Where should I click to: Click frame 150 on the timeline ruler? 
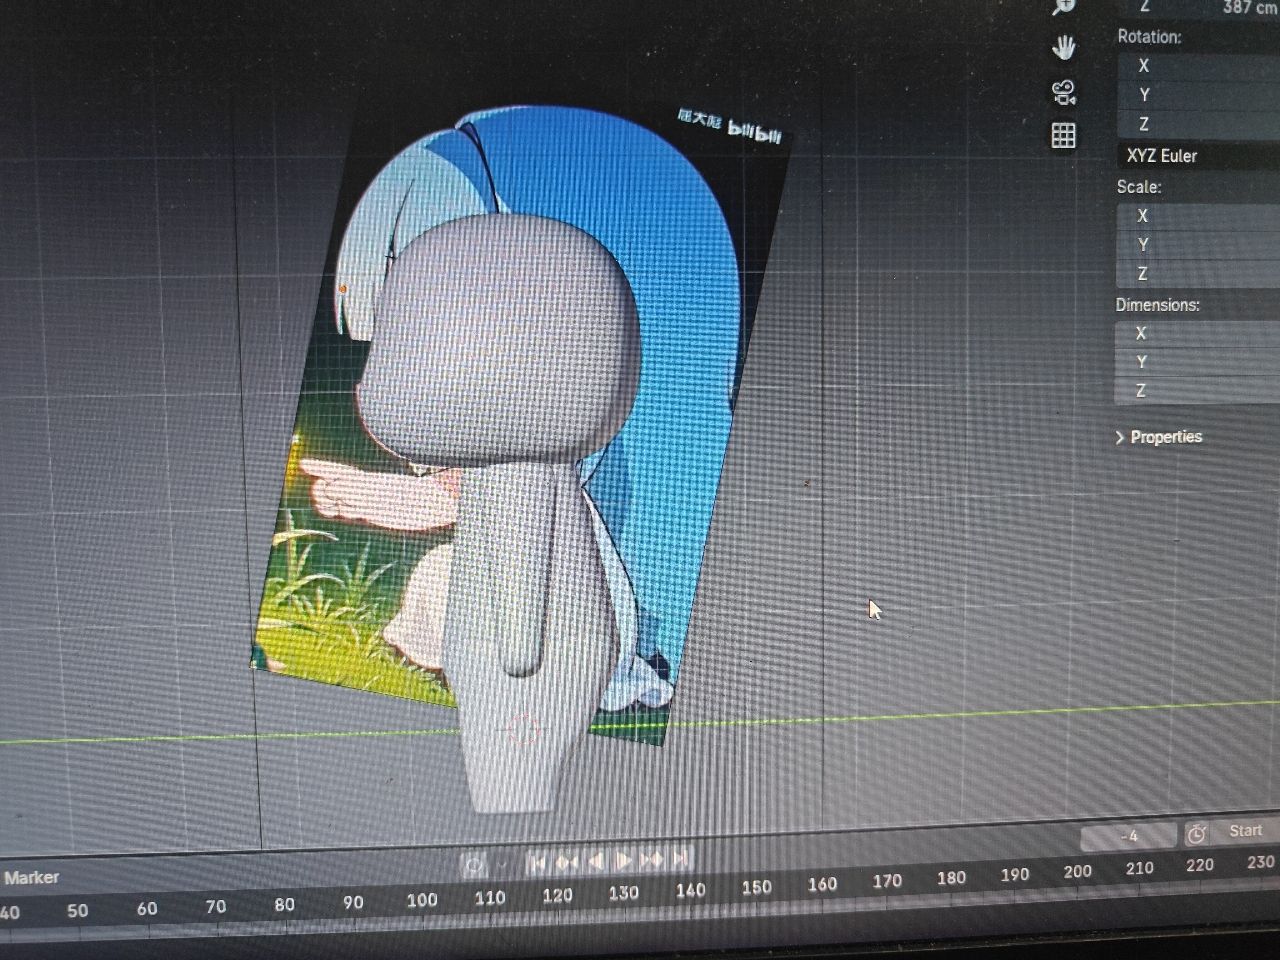pyautogui.click(x=756, y=887)
